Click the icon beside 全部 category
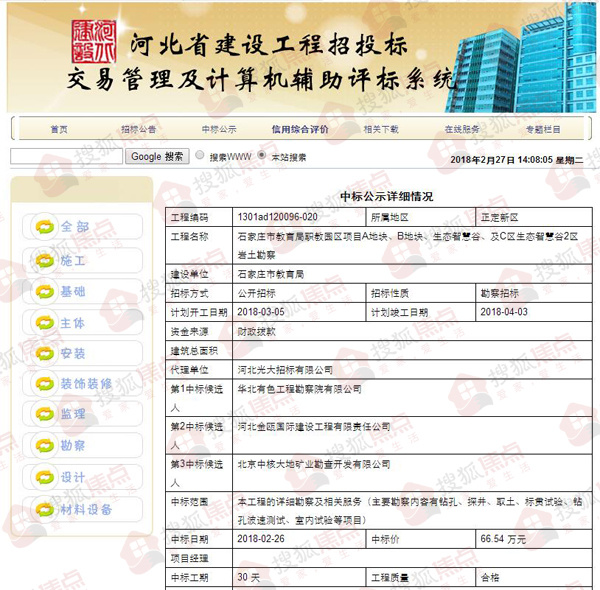 [44, 227]
